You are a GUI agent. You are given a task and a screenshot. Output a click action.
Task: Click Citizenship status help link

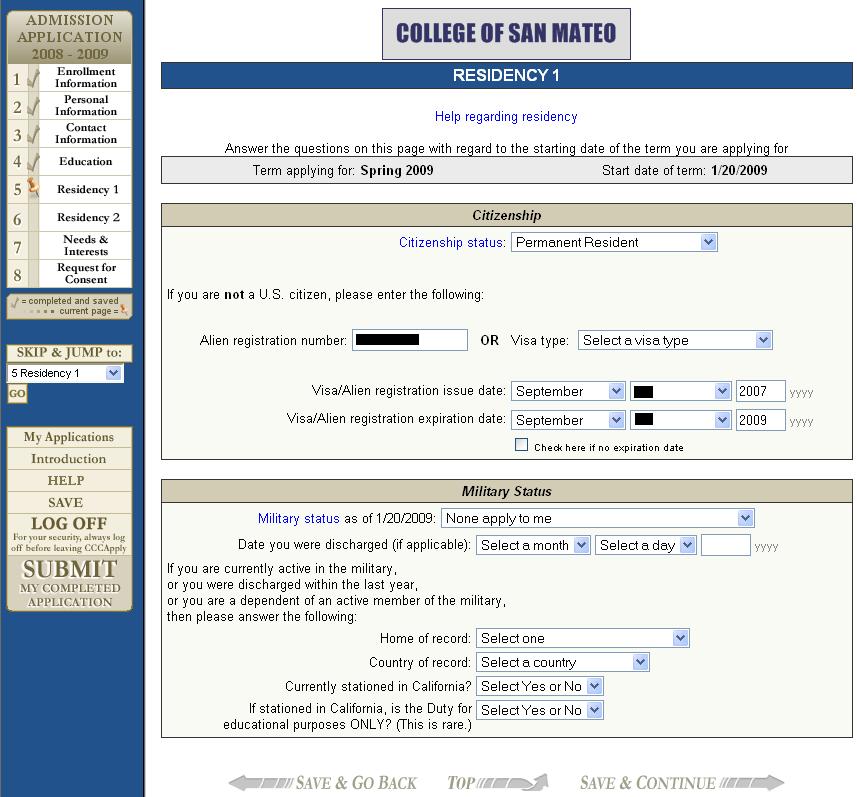[x=451, y=242]
